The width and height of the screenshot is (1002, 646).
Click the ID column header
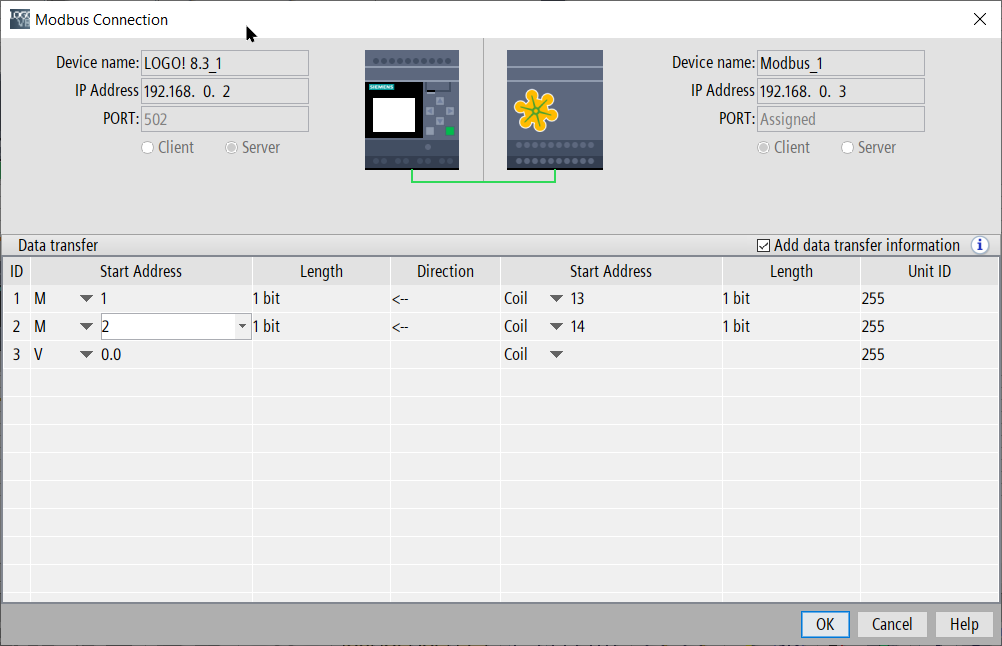tap(17, 272)
